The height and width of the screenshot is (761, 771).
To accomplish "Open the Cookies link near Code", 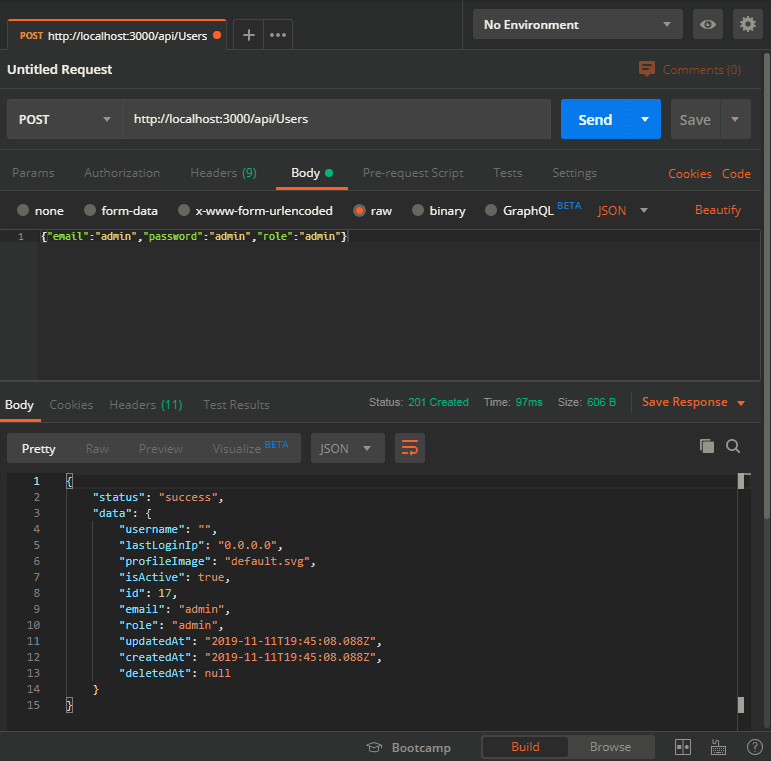I will click(689, 174).
